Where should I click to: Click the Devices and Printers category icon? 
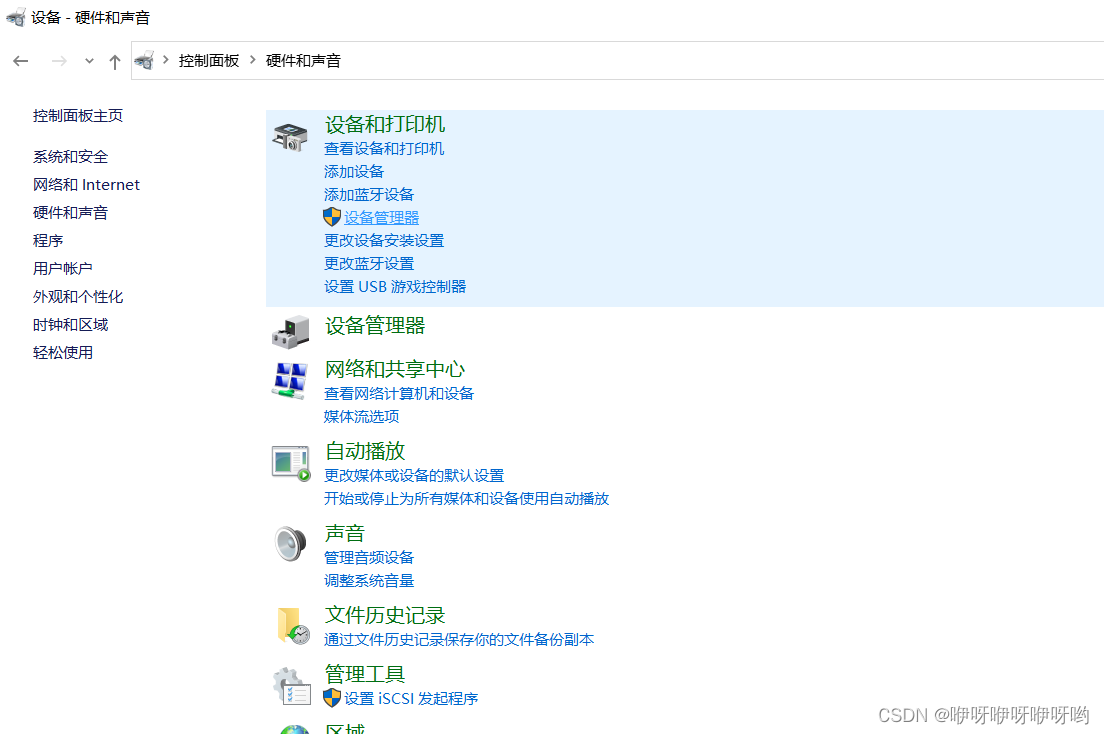tap(290, 137)
